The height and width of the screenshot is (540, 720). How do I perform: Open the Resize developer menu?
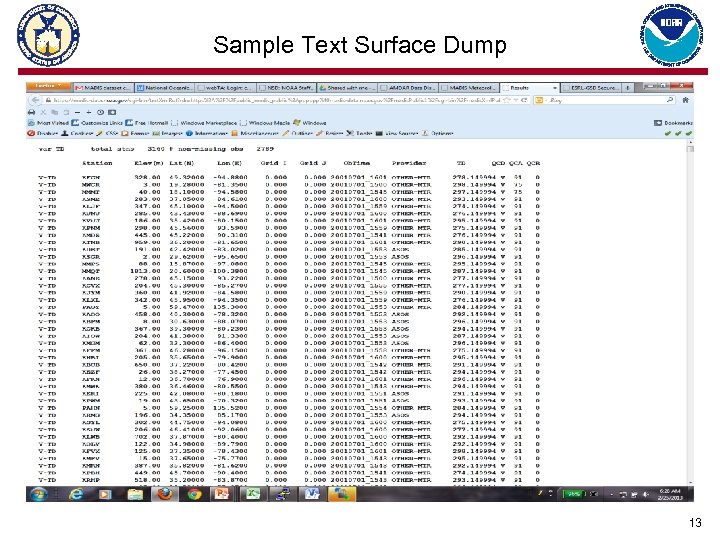(x=329, y=133)
